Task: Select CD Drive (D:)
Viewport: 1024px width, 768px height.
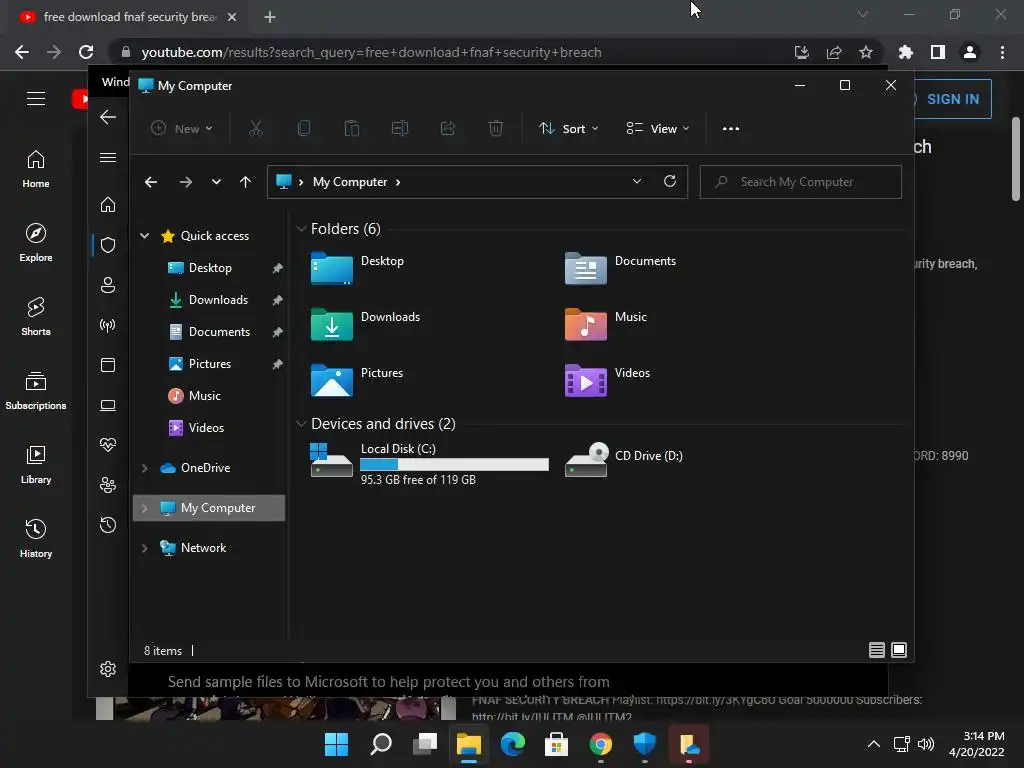Action: point(624,459)
